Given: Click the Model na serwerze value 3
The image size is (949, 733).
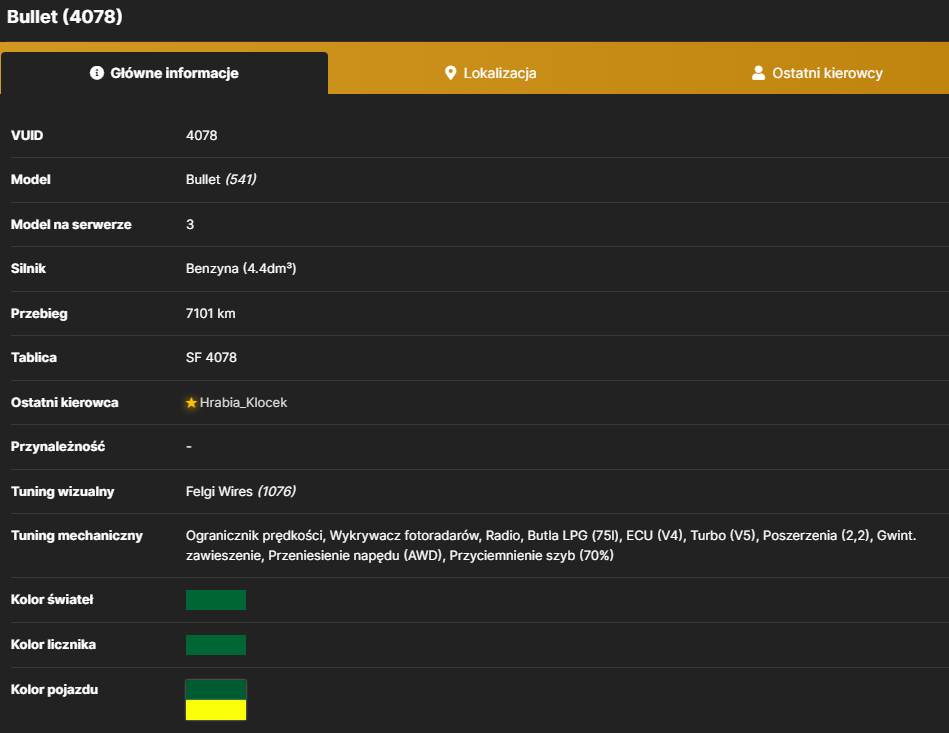Looking at the screenshot, I should [190, 225].
